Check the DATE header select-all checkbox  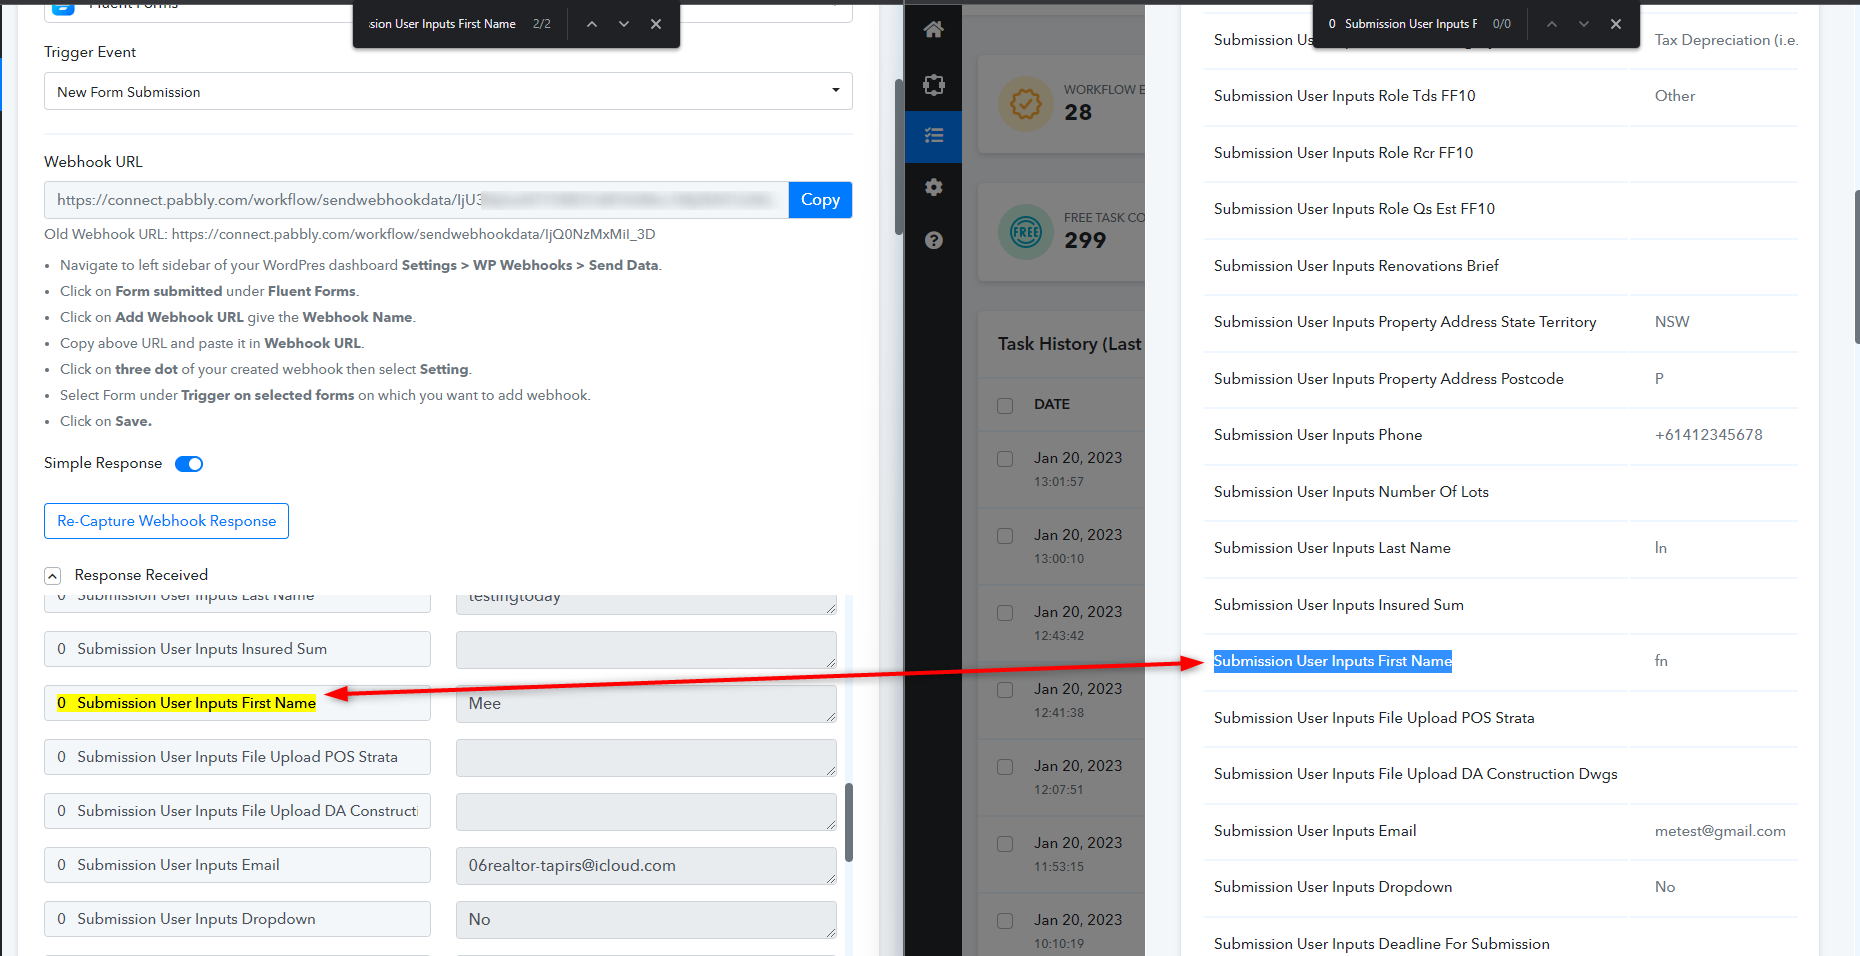pyautogui.click(x=1005, y=405)
